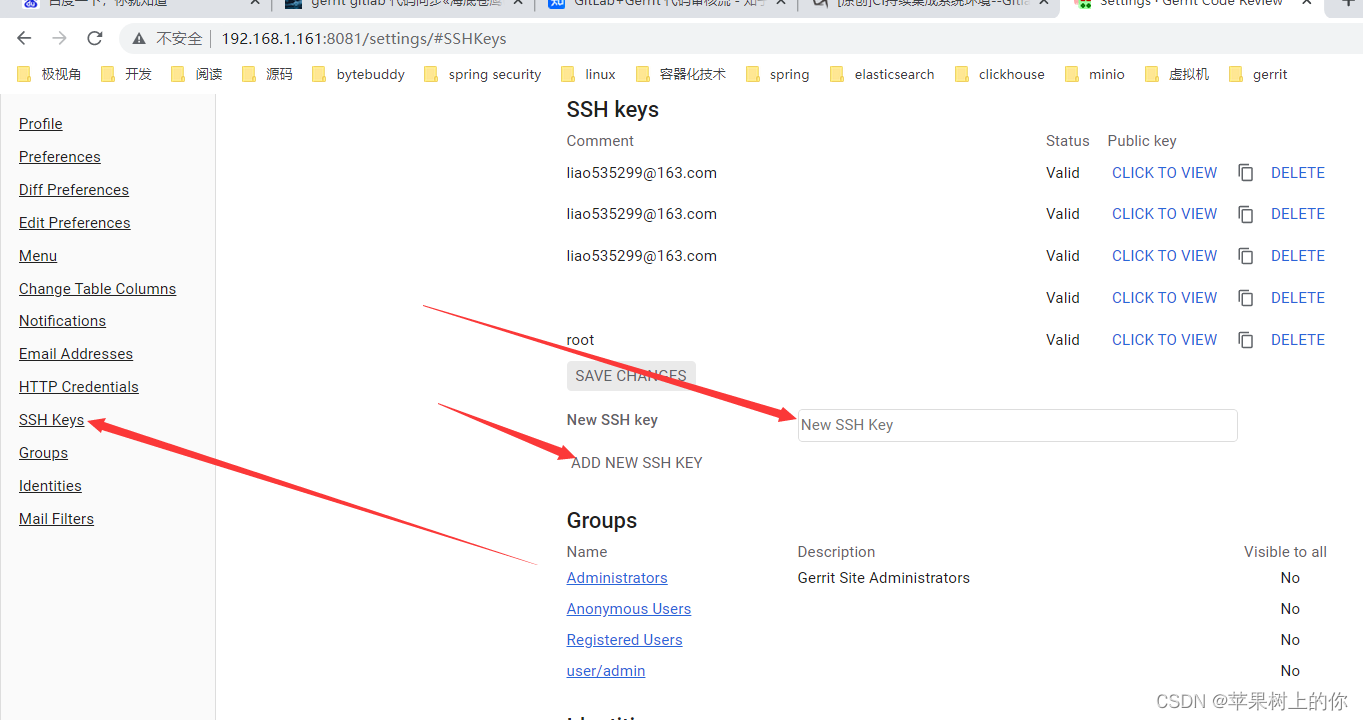Open Change Table Columns settings
The height and width of the screenshot is (720, 1363).
[98, 289]
